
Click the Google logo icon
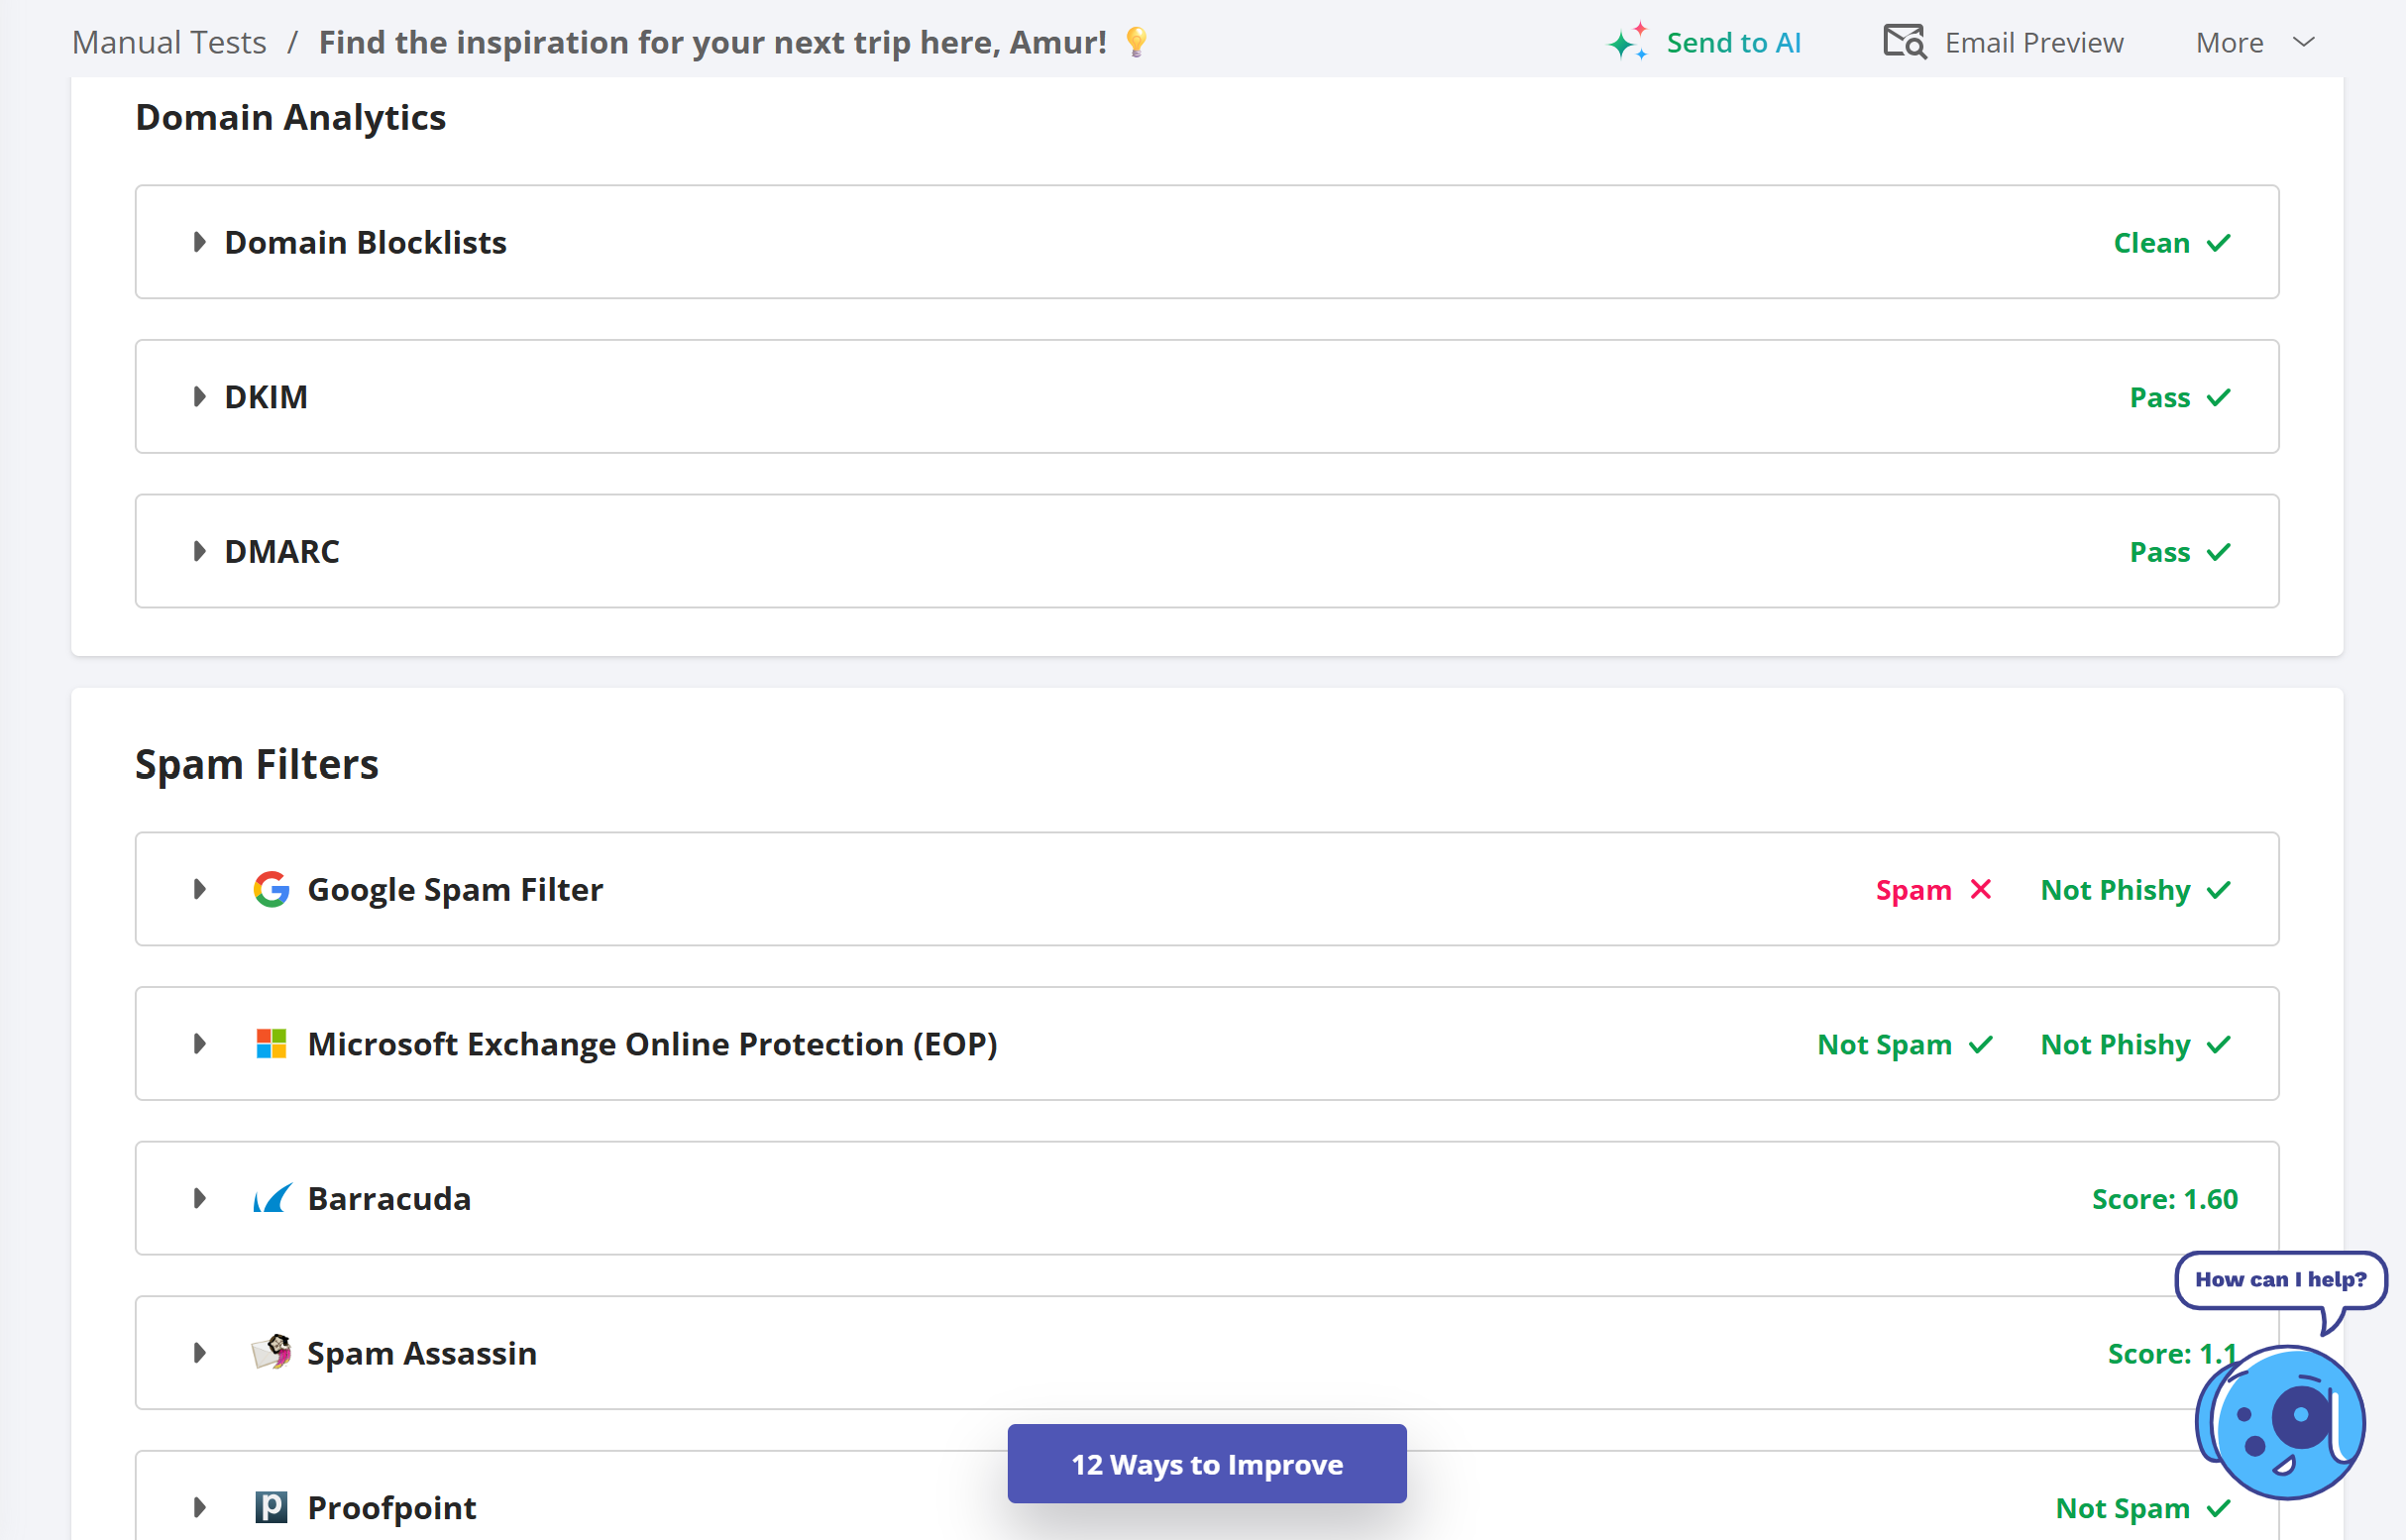[271, 889]
